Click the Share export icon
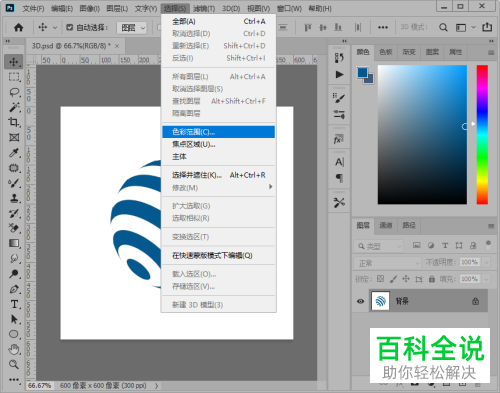This screenshot has width=500, height=393. tap(487, 27)
